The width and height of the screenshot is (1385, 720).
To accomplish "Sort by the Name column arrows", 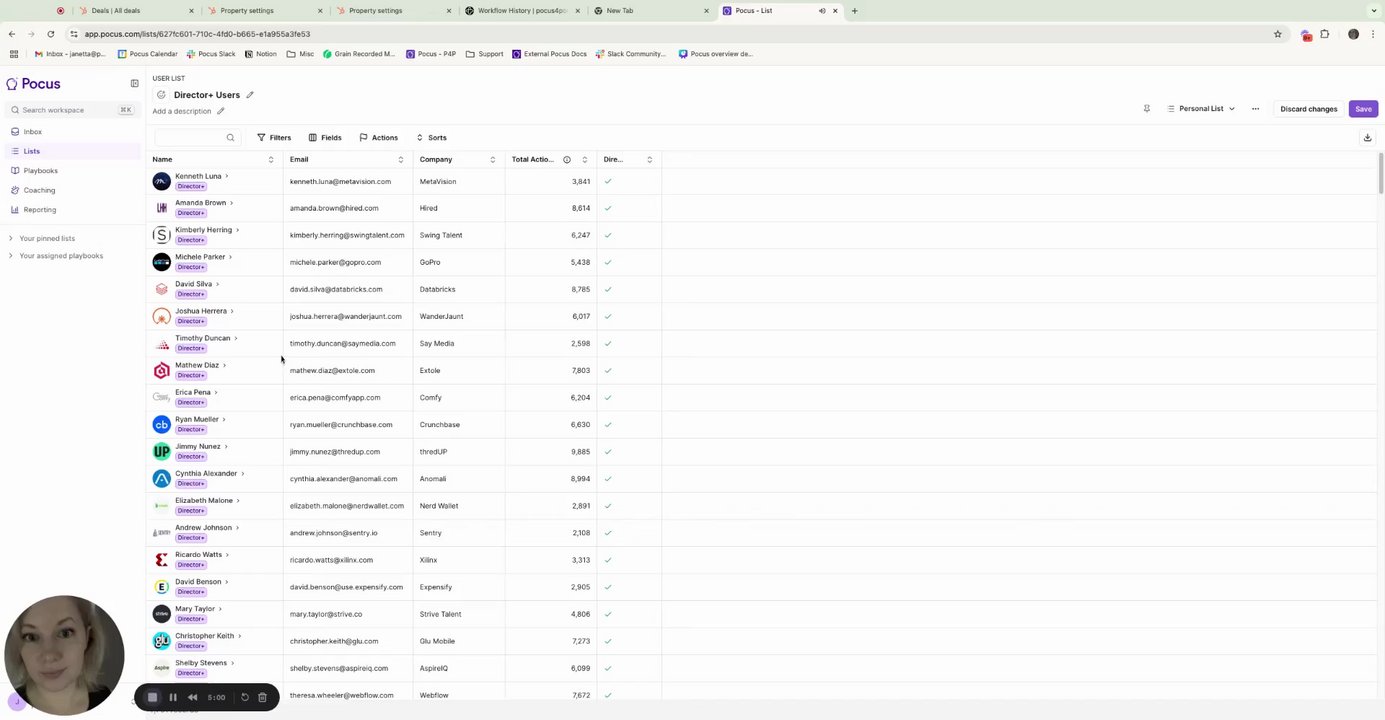I will [x=270, y=160].
